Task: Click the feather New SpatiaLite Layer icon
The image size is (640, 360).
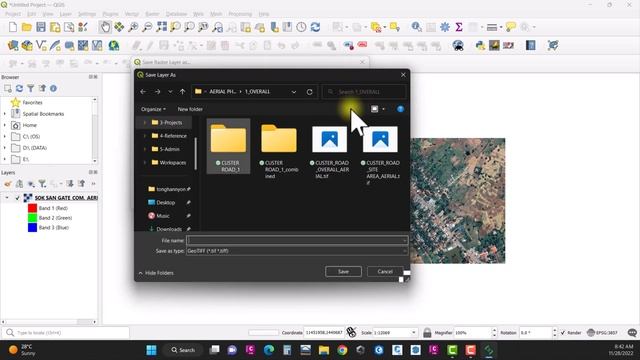Action: click(55, 45)
